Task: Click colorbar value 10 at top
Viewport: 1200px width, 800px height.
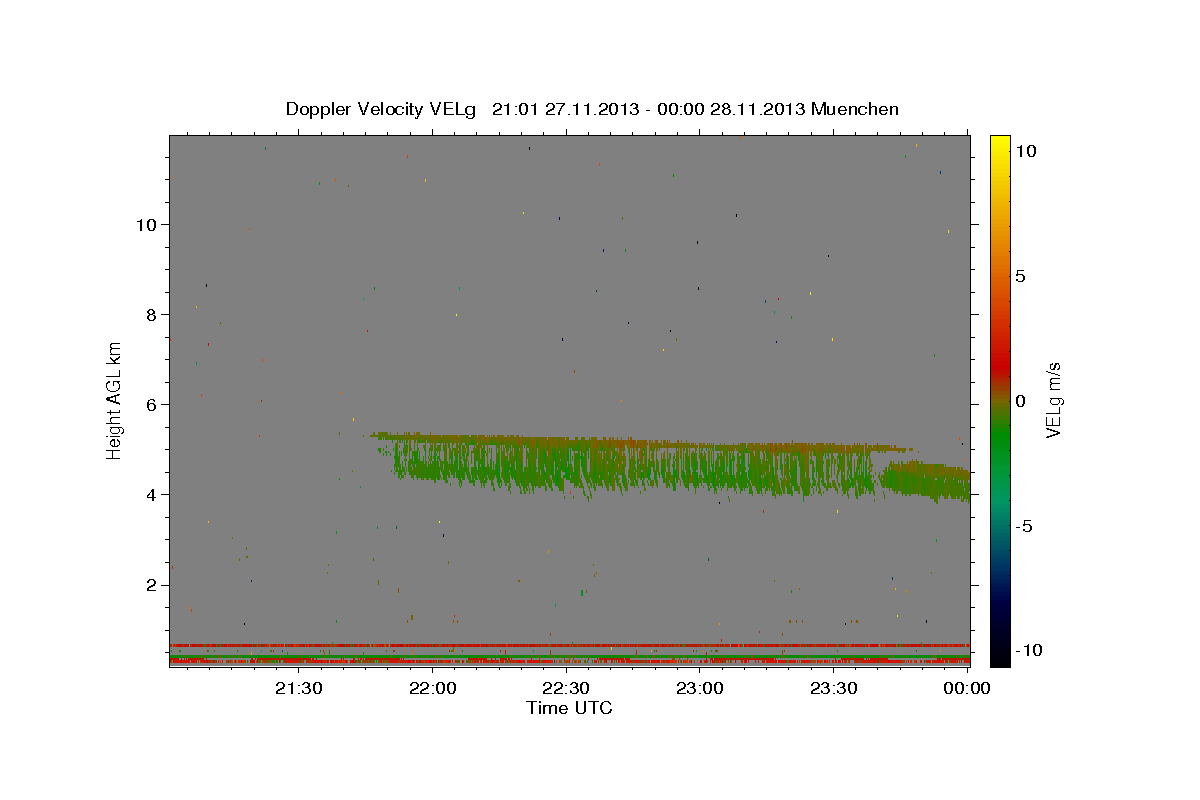Action: (x=1026, y=150)
